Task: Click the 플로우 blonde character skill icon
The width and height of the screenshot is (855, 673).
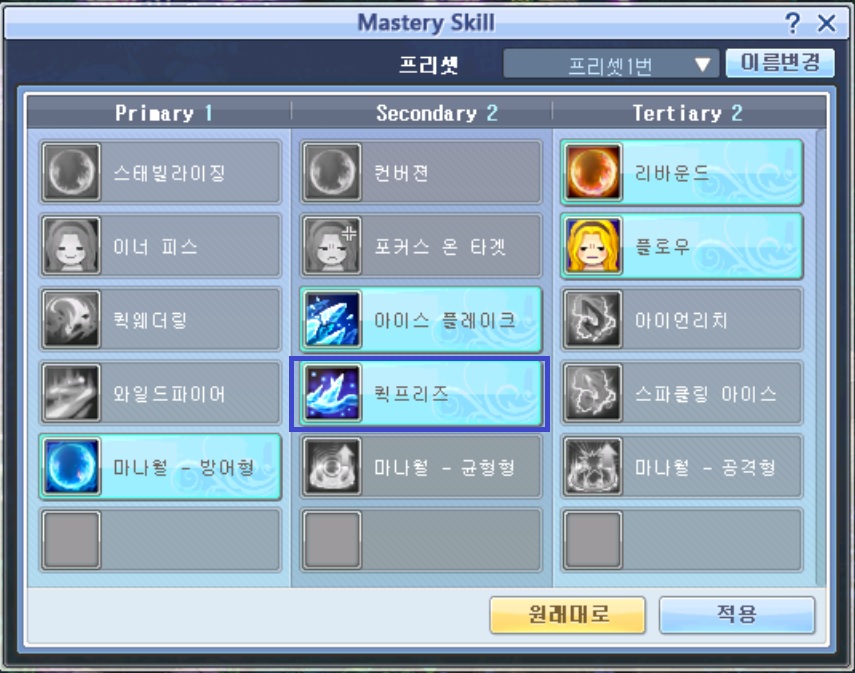Action: click(593, 245)
